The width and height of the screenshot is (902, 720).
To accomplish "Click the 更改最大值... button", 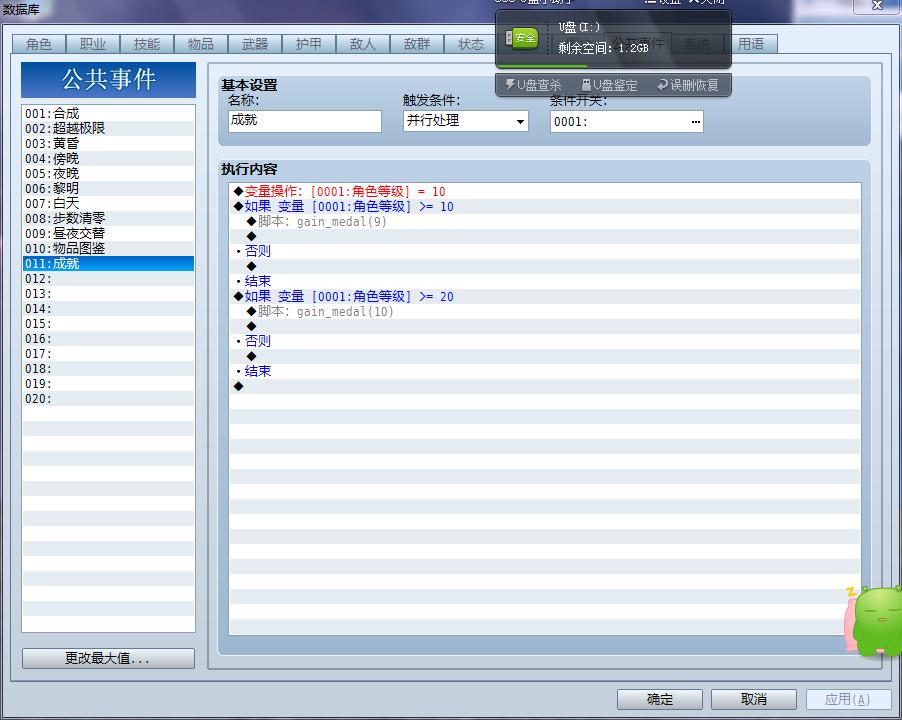I will [108, 658].
